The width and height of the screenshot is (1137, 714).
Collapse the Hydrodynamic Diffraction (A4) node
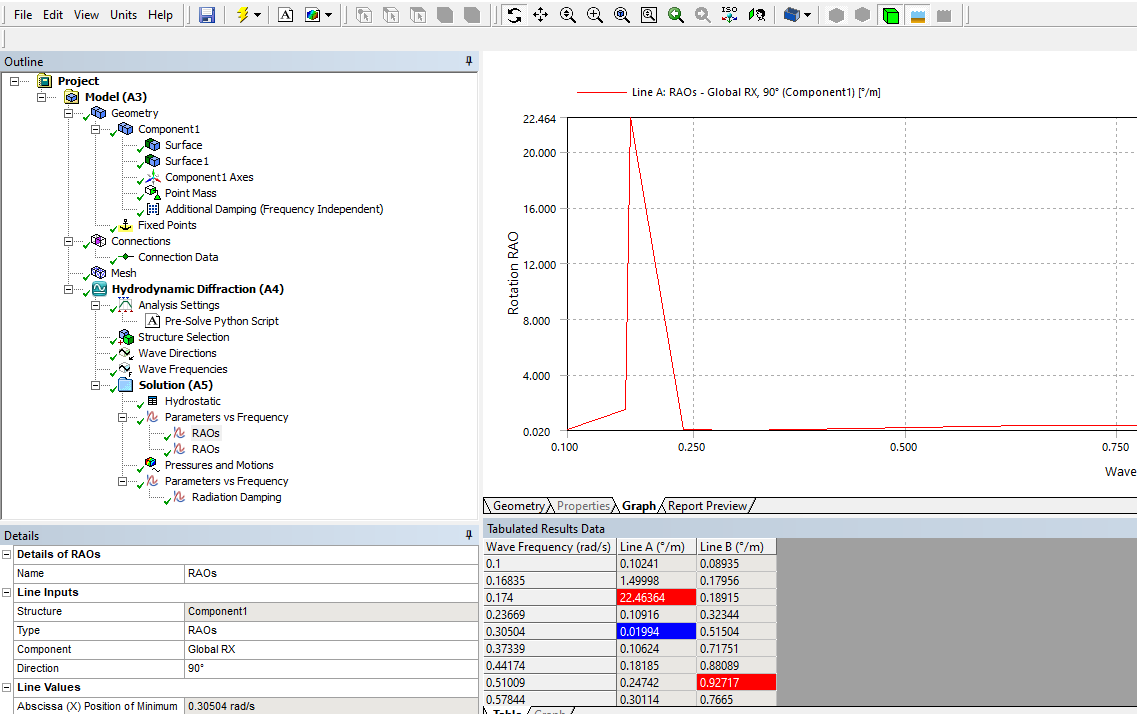coord(69,289)
